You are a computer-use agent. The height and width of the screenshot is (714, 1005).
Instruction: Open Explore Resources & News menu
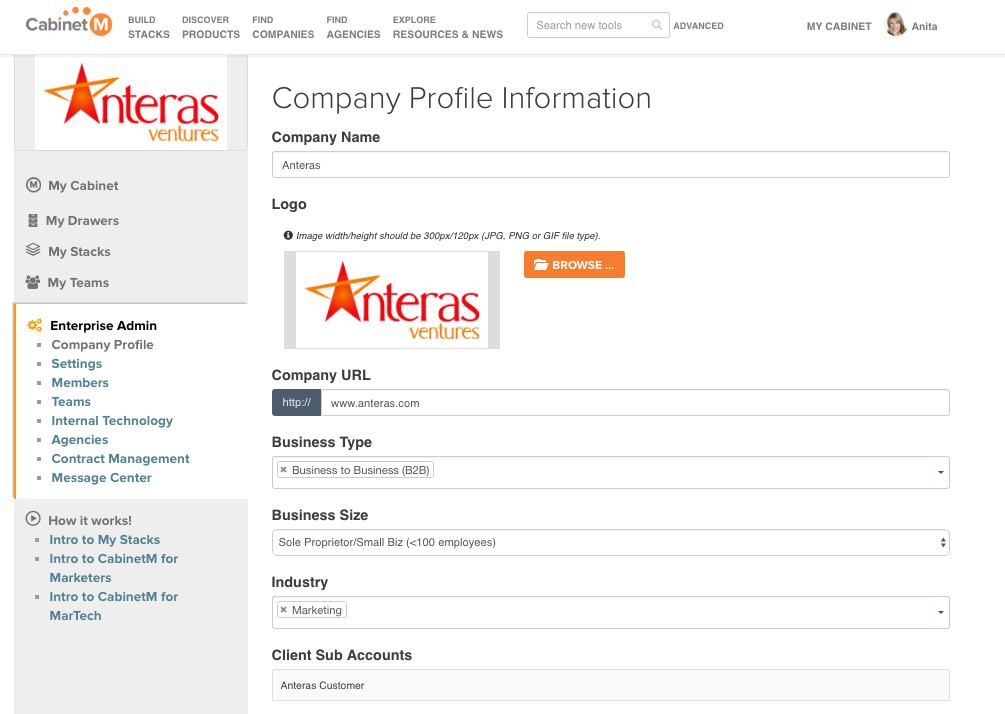(447, 27)
